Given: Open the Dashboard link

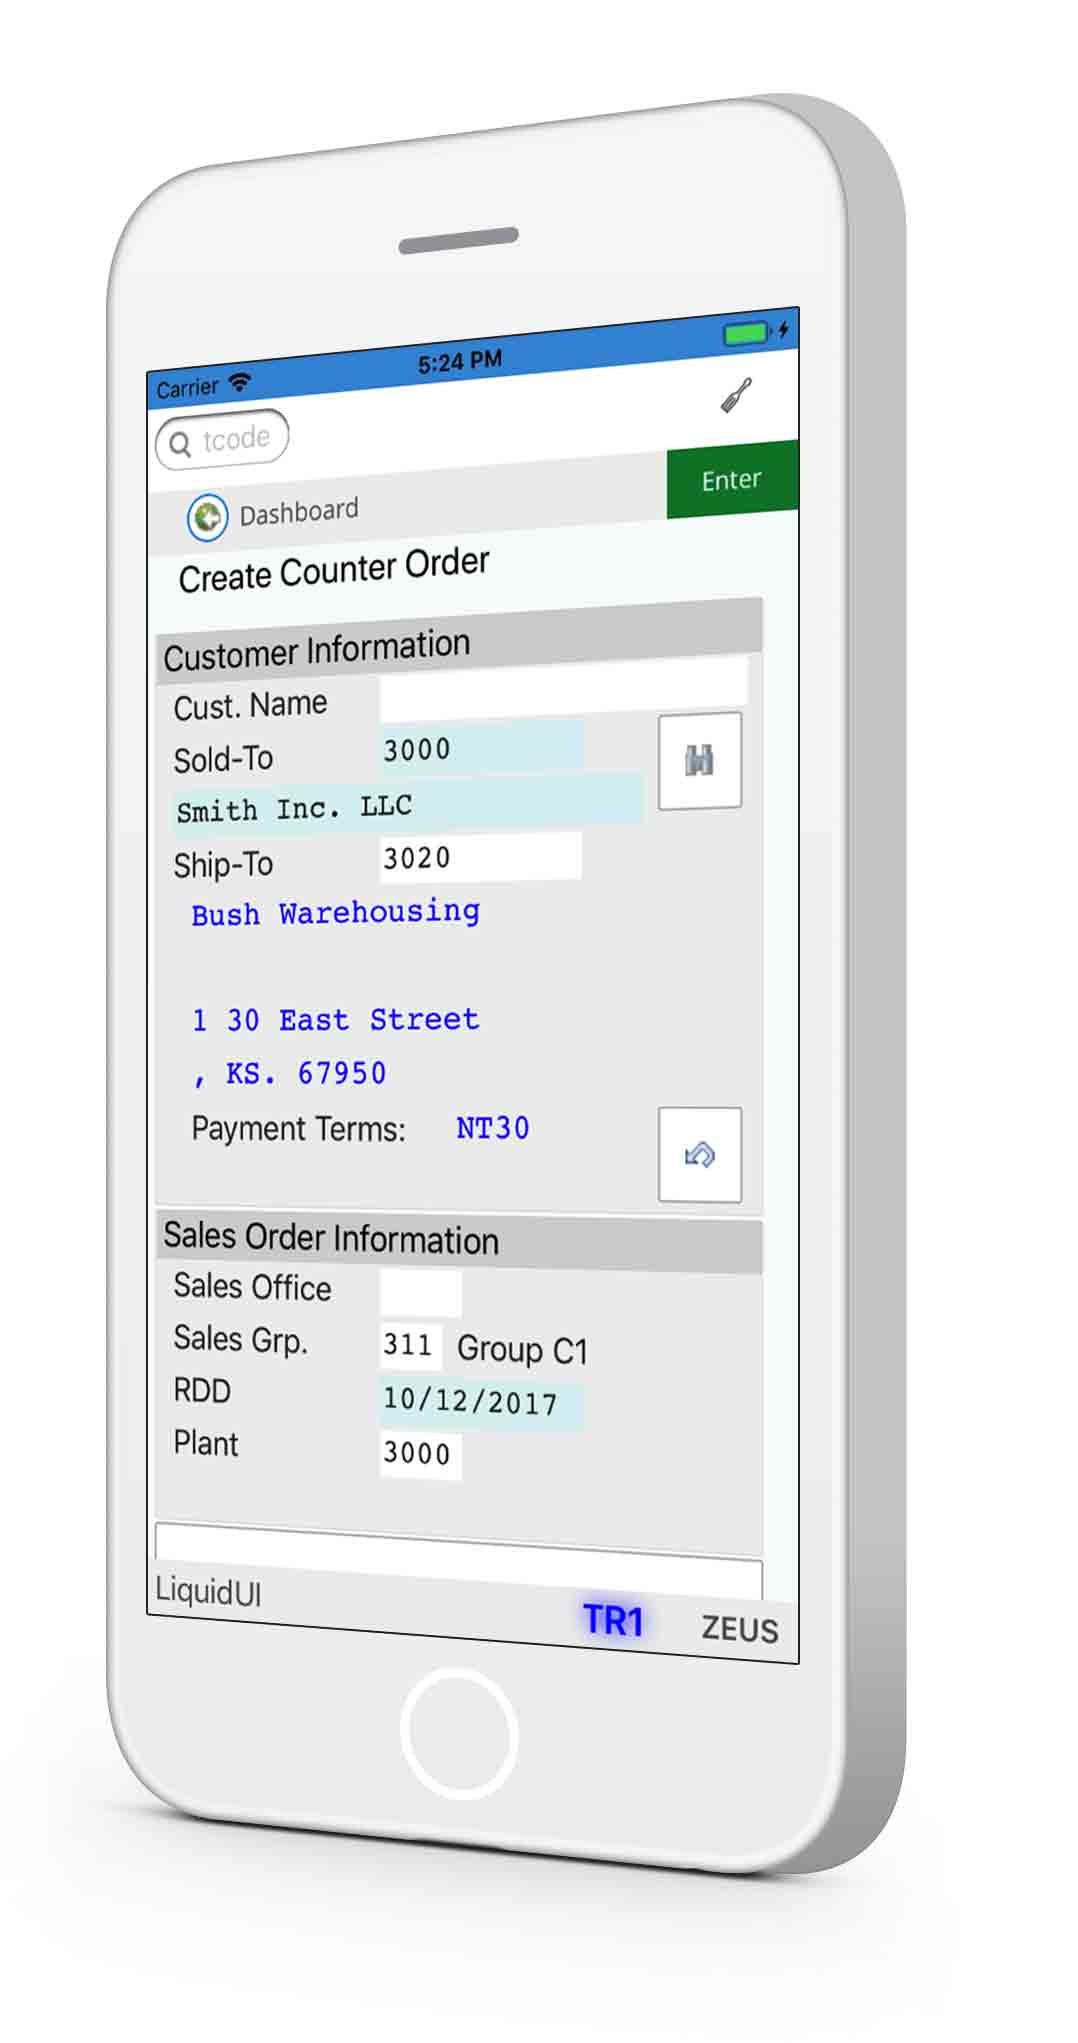Looking at the screenshot, I should tap(298, 512).
